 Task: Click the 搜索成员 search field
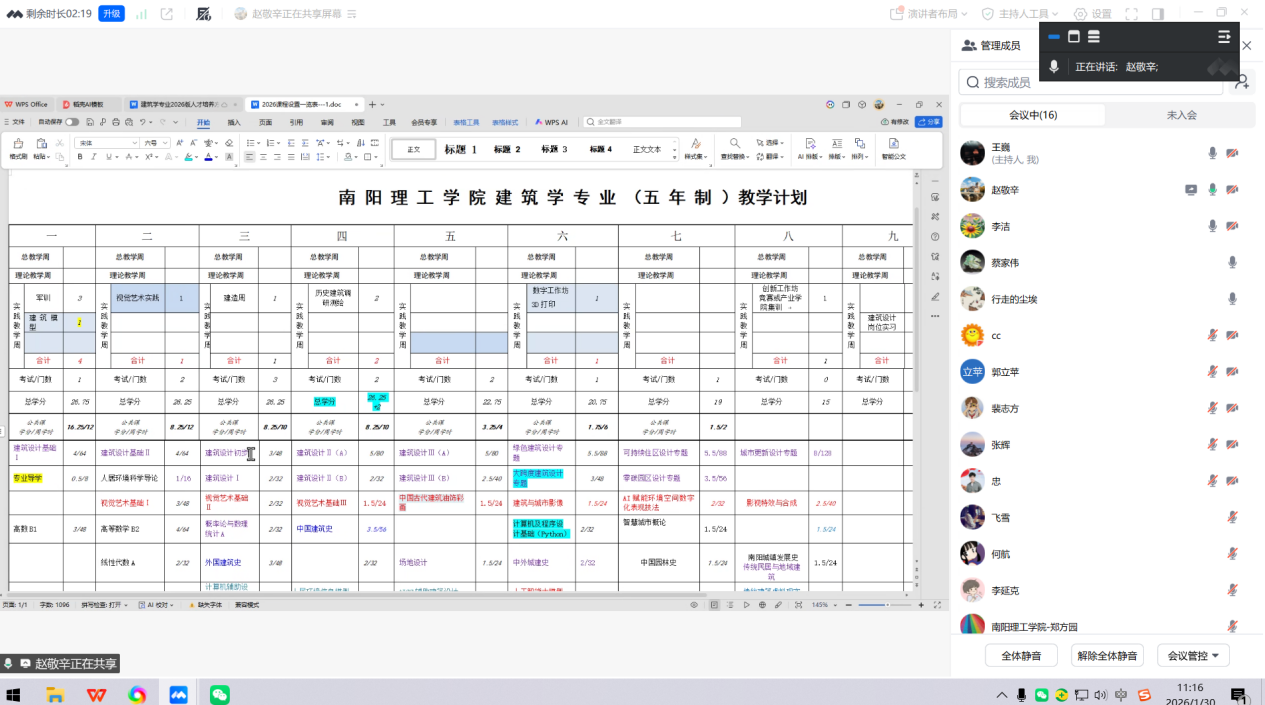[1090, 83]
